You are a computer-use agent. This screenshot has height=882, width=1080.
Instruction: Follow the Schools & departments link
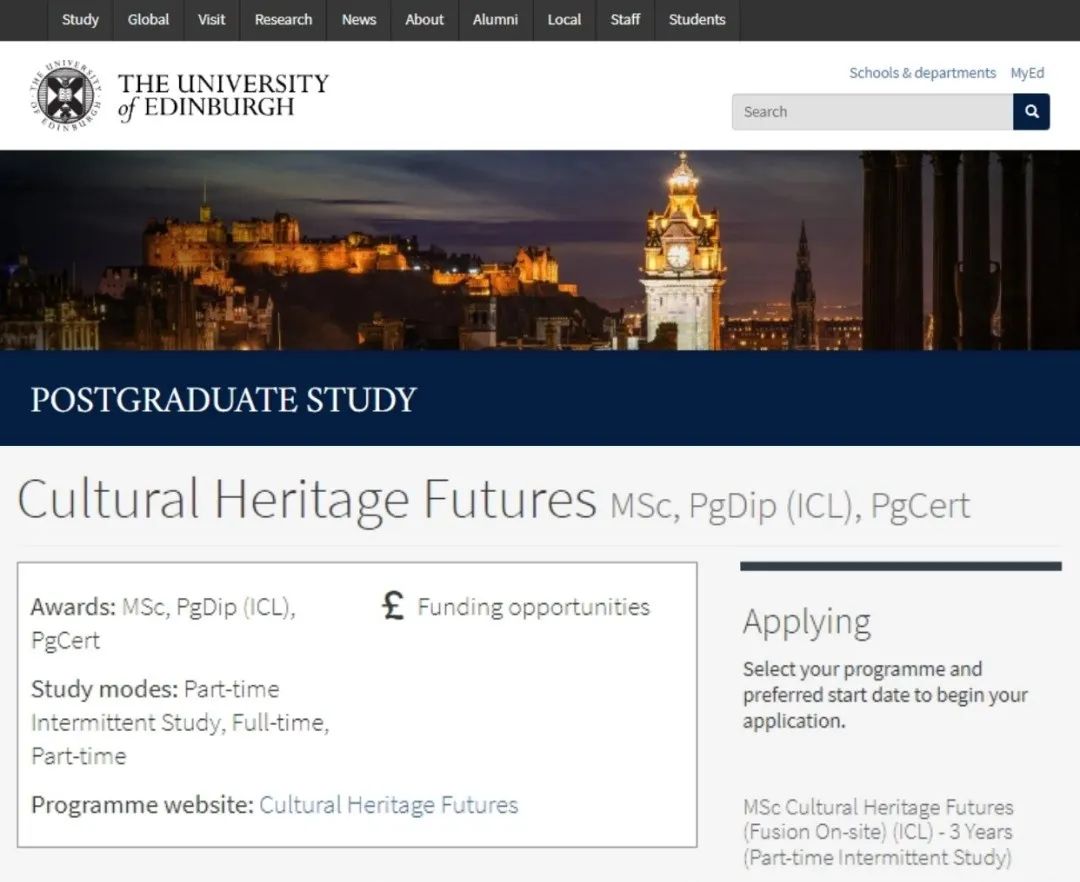click(x=922, y=73)
